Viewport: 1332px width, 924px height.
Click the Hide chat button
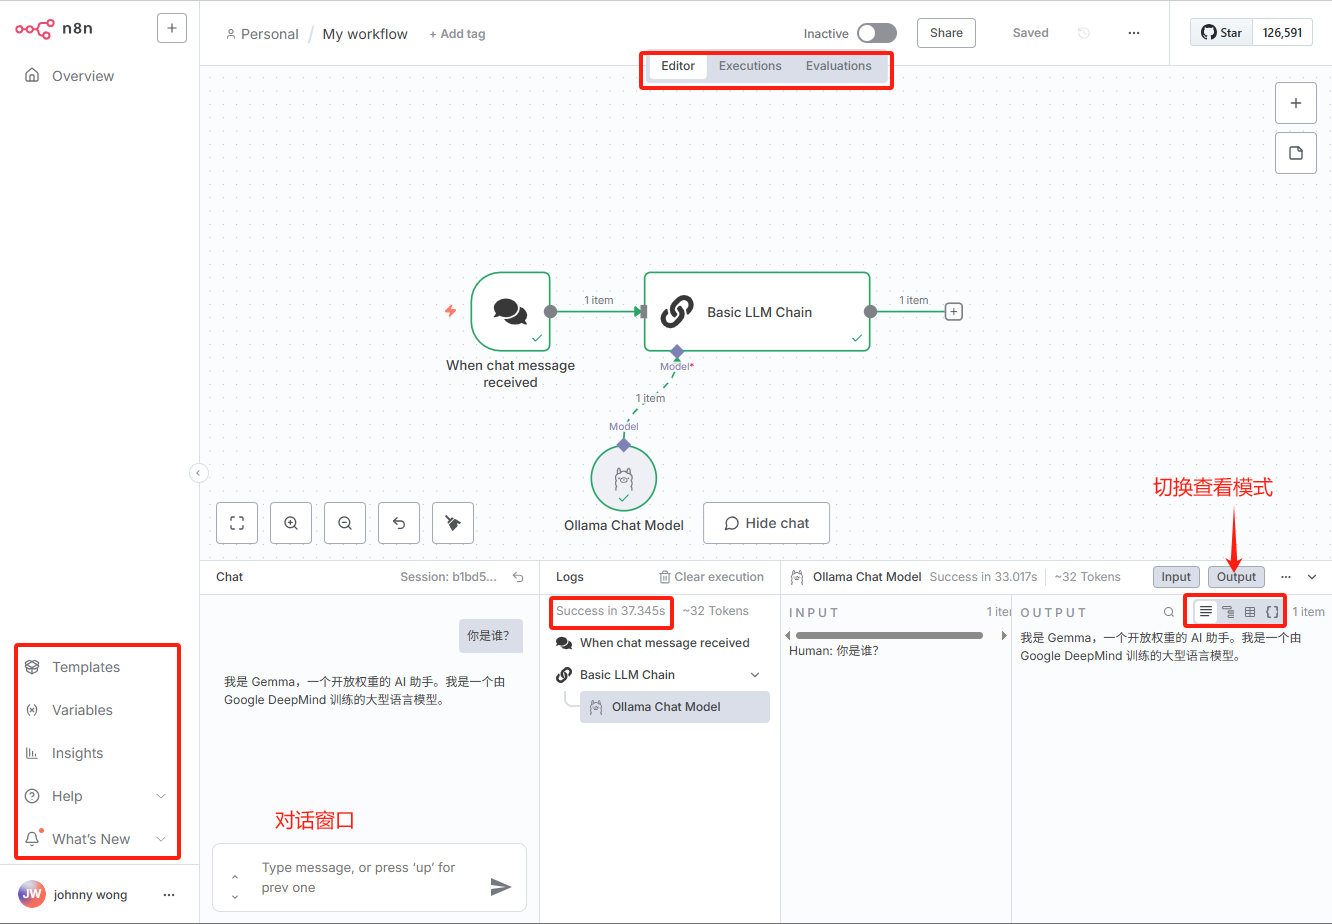tap(766, 523)
